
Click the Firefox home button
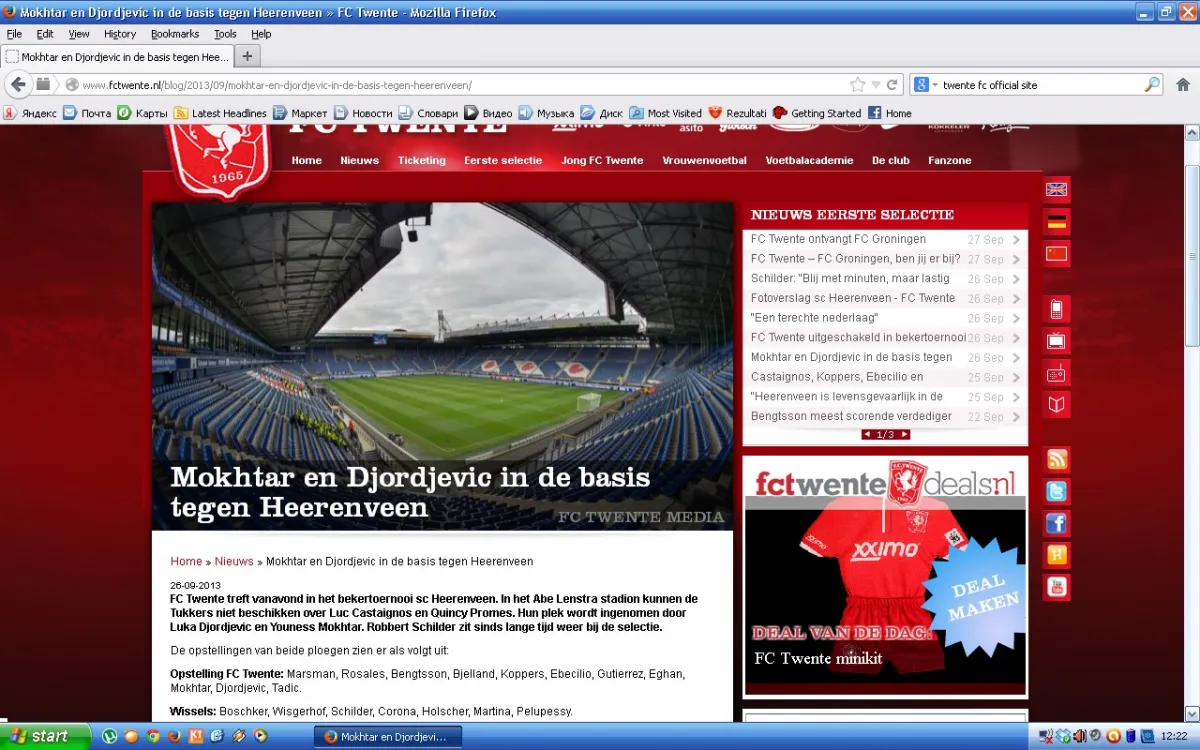(x=1183, y=85)
